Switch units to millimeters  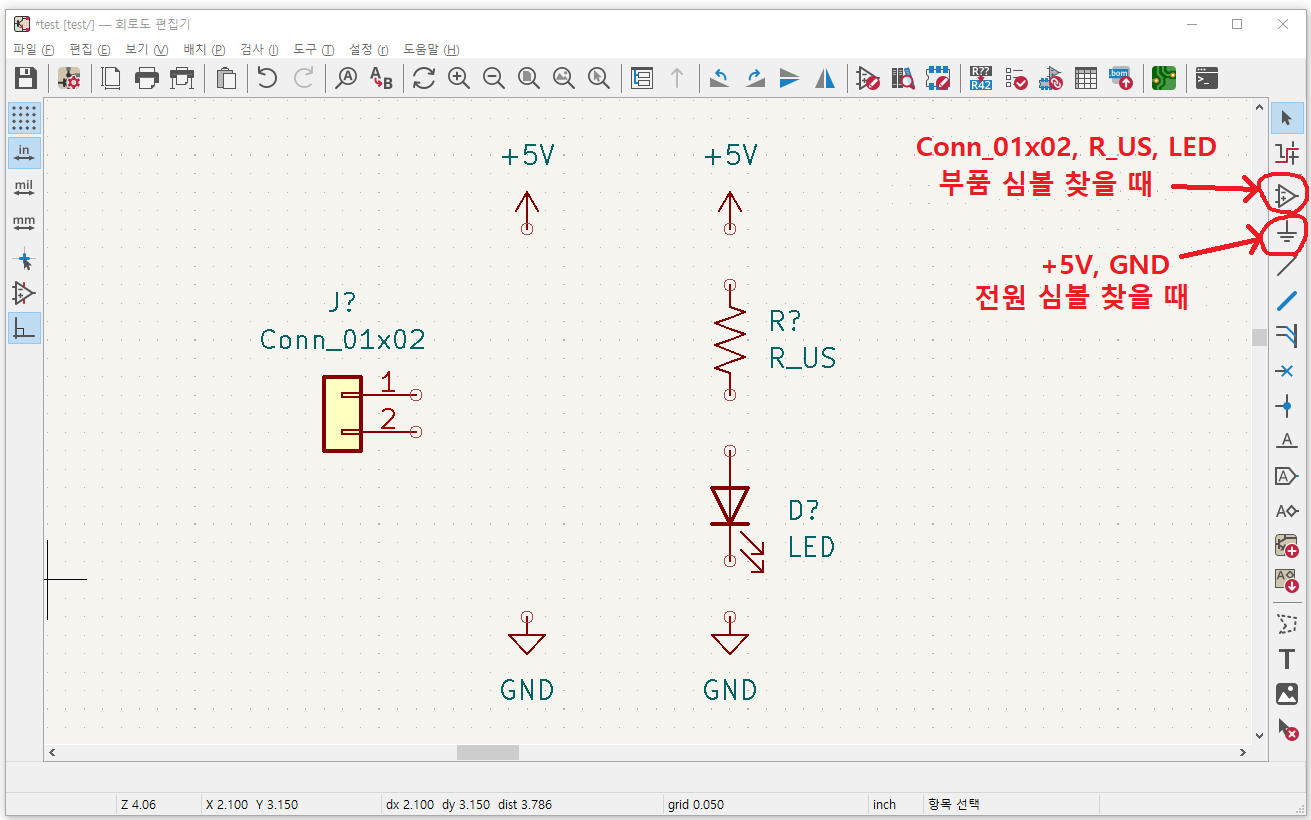[x=25, y=223]
